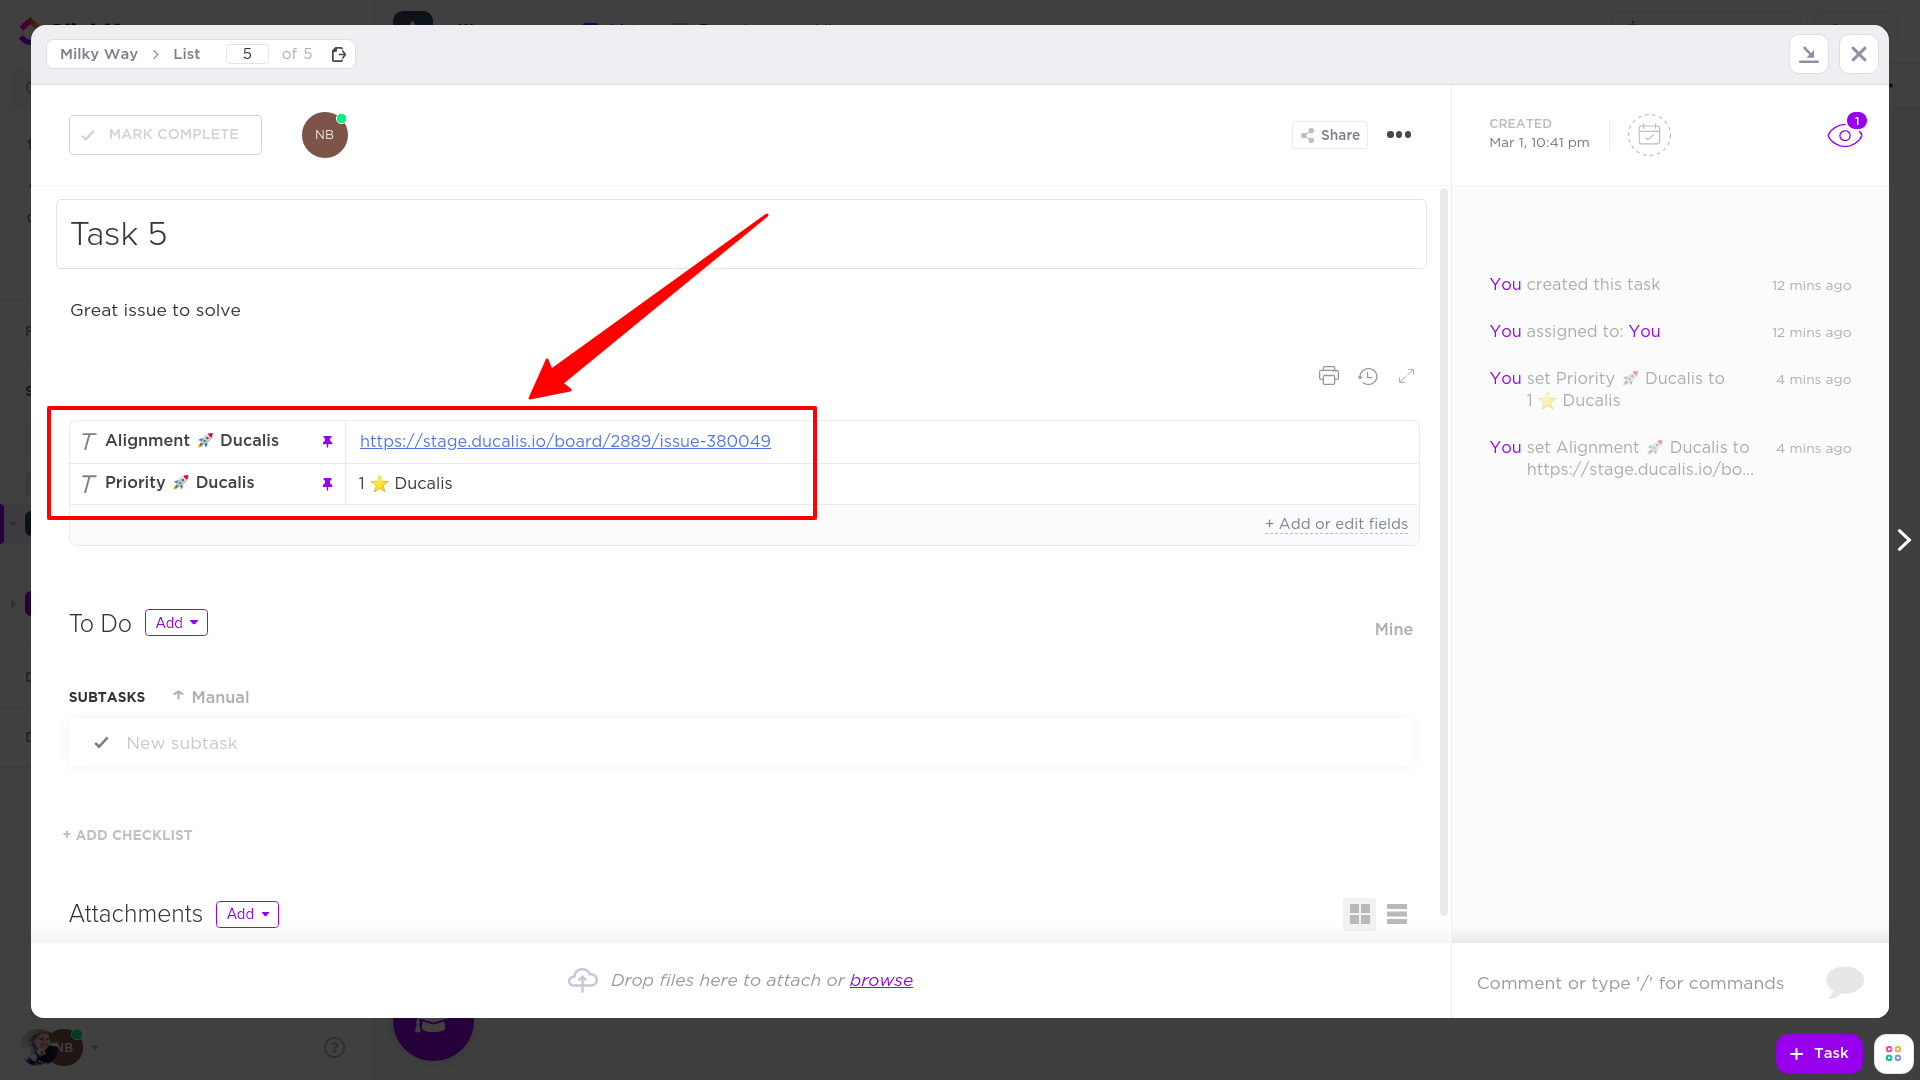Click the move task icon in breadcrumb
This screenshot has height=1080, width=1920.
339,54
